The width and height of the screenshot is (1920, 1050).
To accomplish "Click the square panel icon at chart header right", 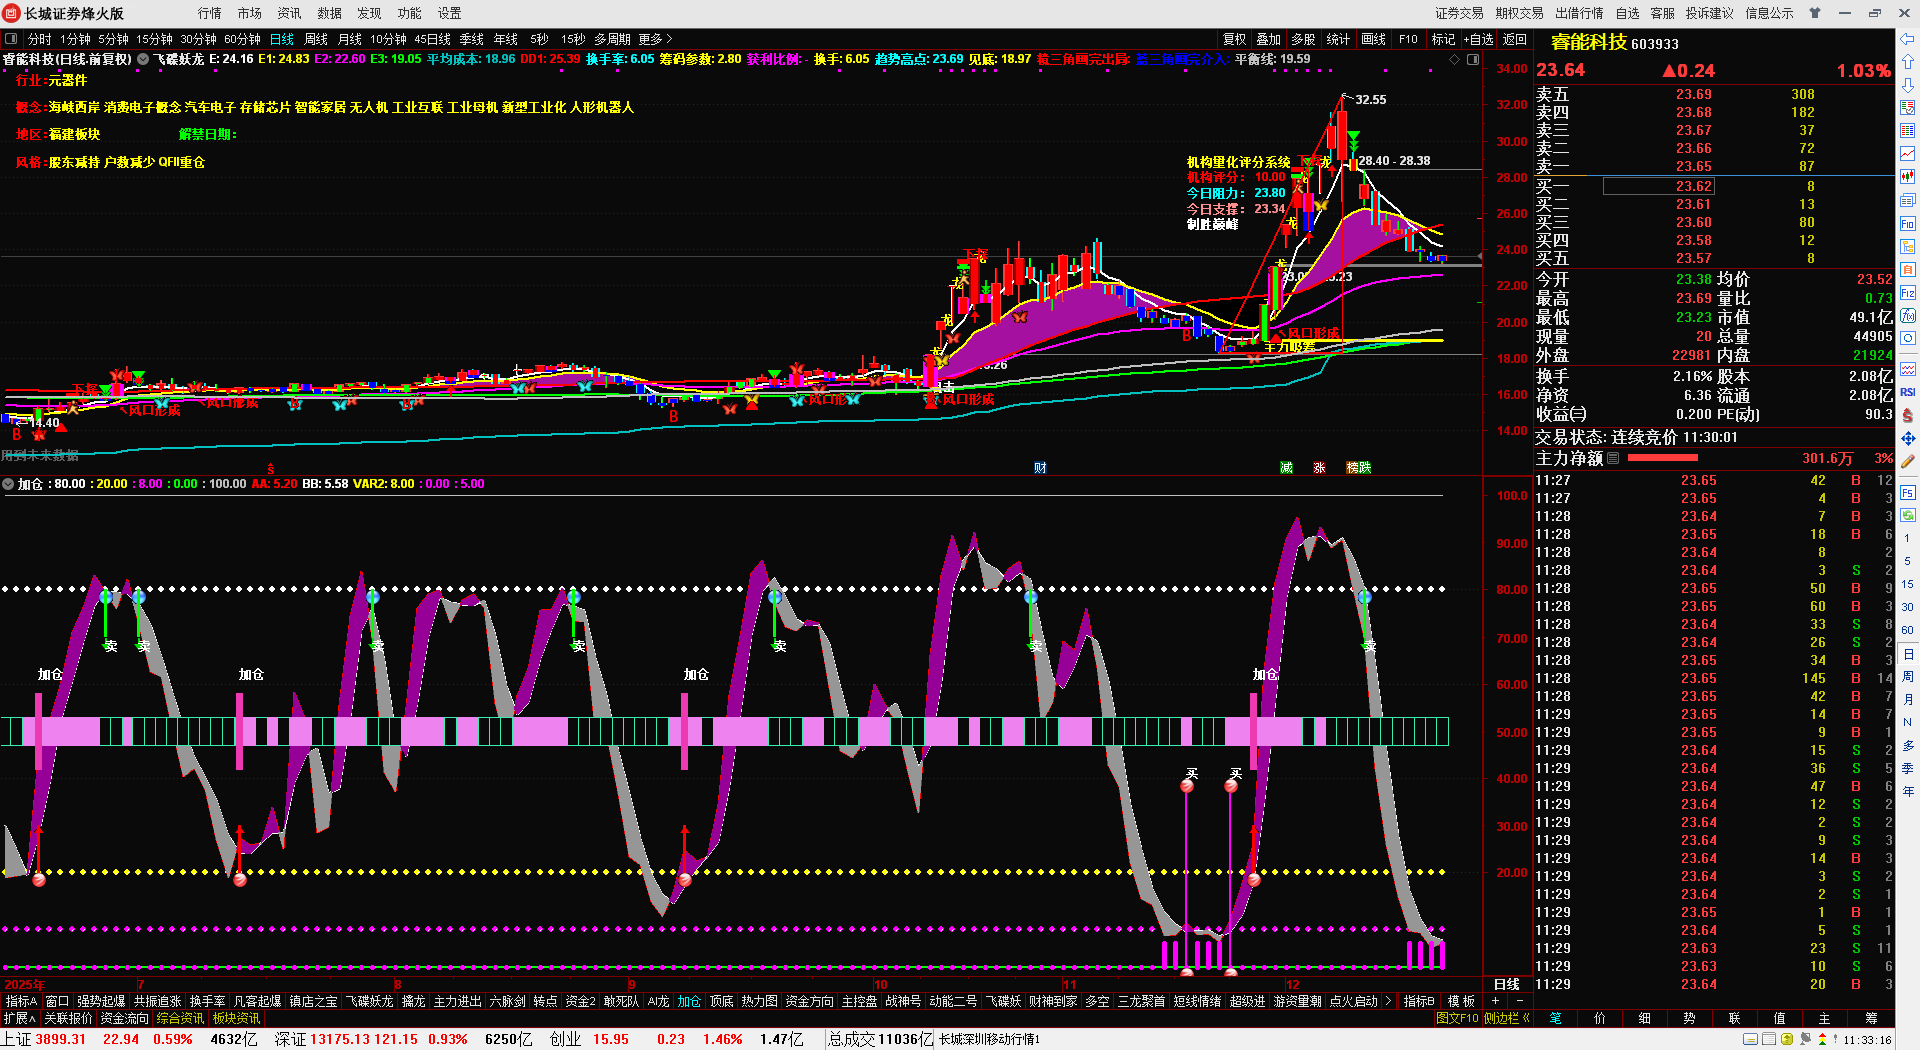I will [x=1472, y=59].
